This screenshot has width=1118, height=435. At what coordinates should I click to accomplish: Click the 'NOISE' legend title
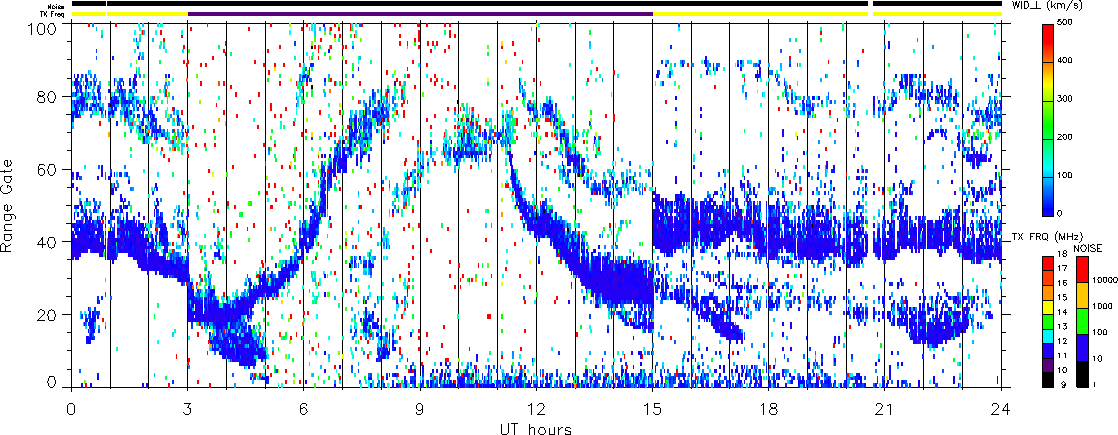(1088, 248)
